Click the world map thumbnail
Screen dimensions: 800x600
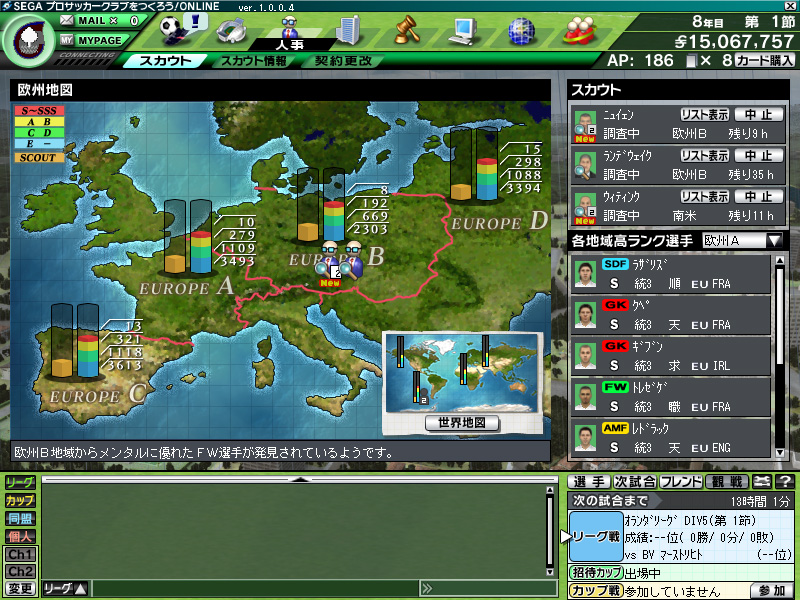462,372
